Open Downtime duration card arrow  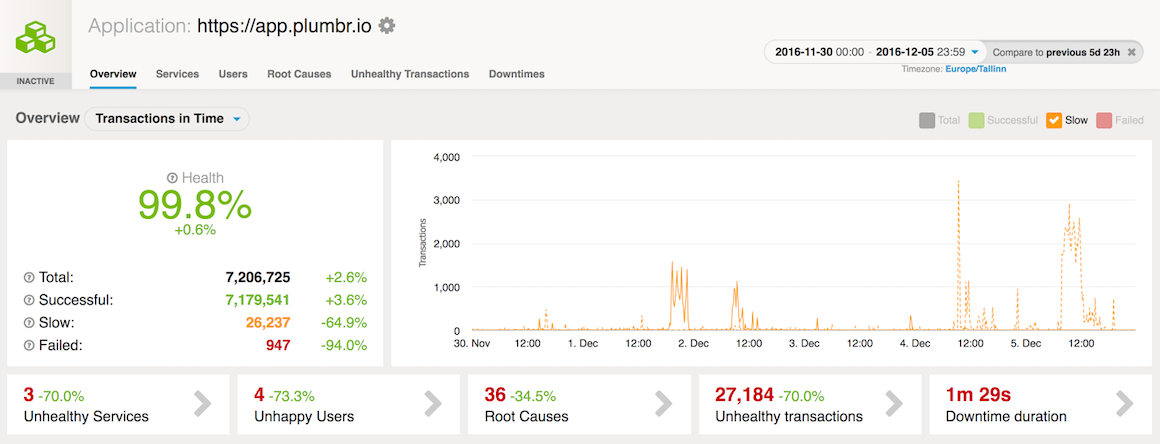coord(1124,403)
